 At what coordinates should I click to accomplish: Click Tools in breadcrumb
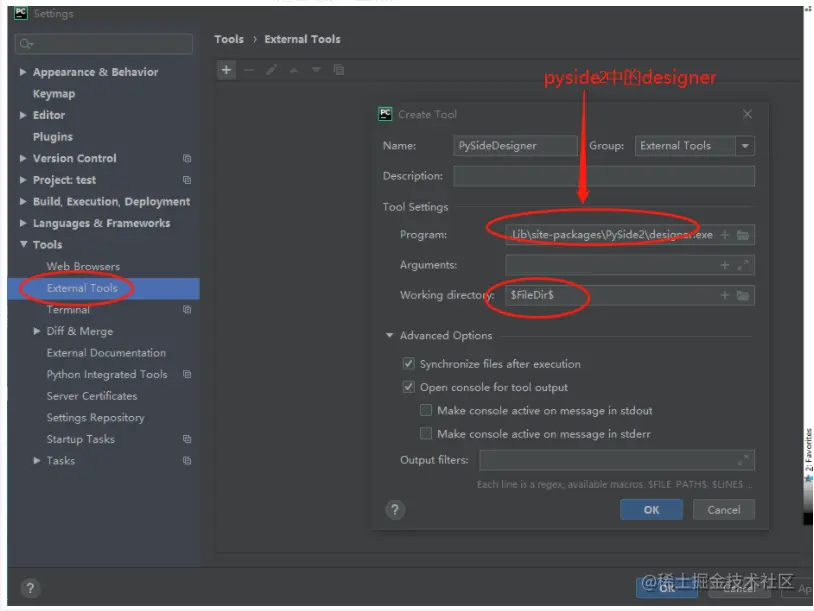point(229,39)
